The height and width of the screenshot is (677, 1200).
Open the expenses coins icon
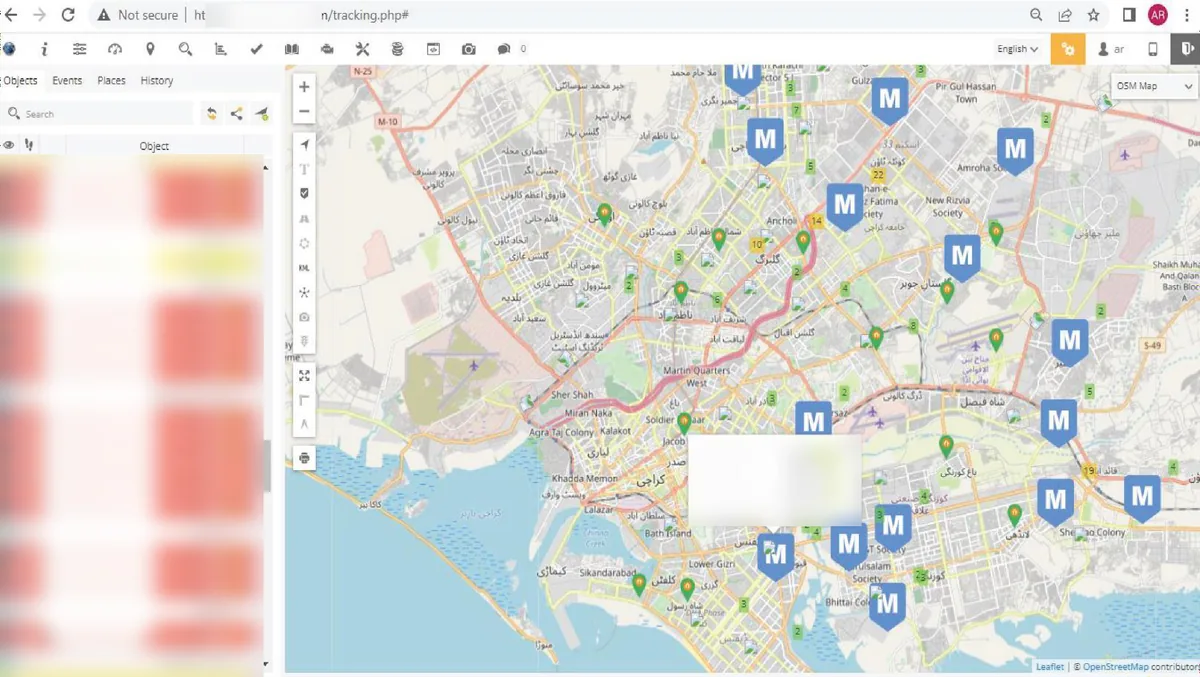coord(397,49)
